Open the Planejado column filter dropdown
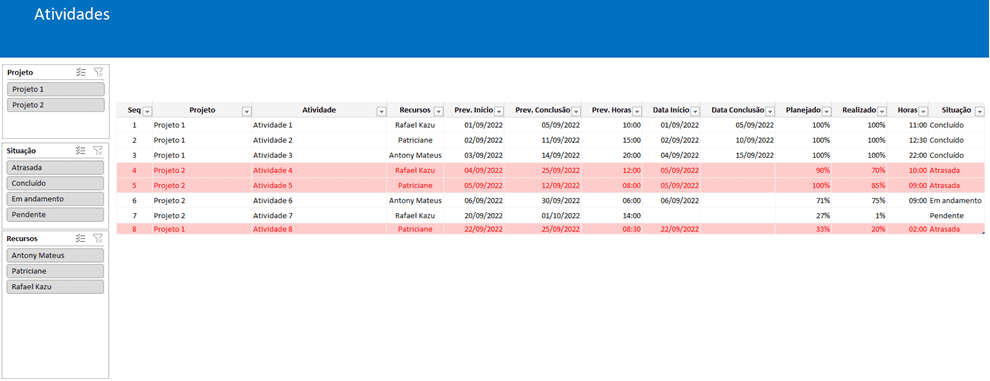 [826, 111]
